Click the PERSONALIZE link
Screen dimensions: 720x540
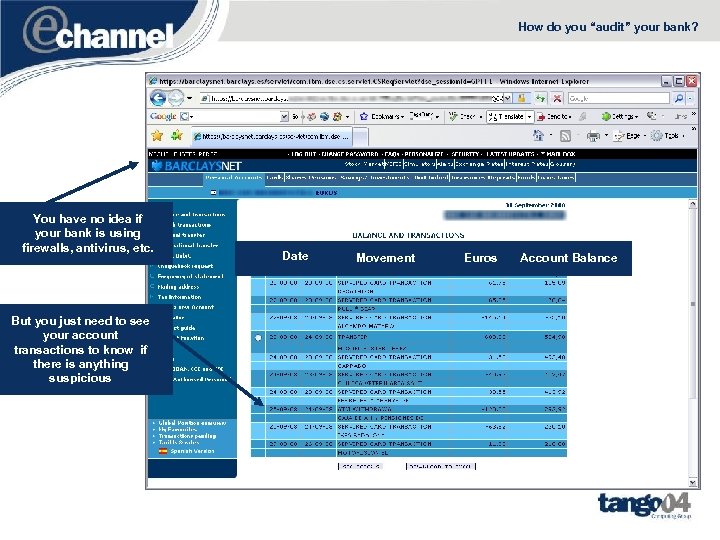tap(423, 154)
